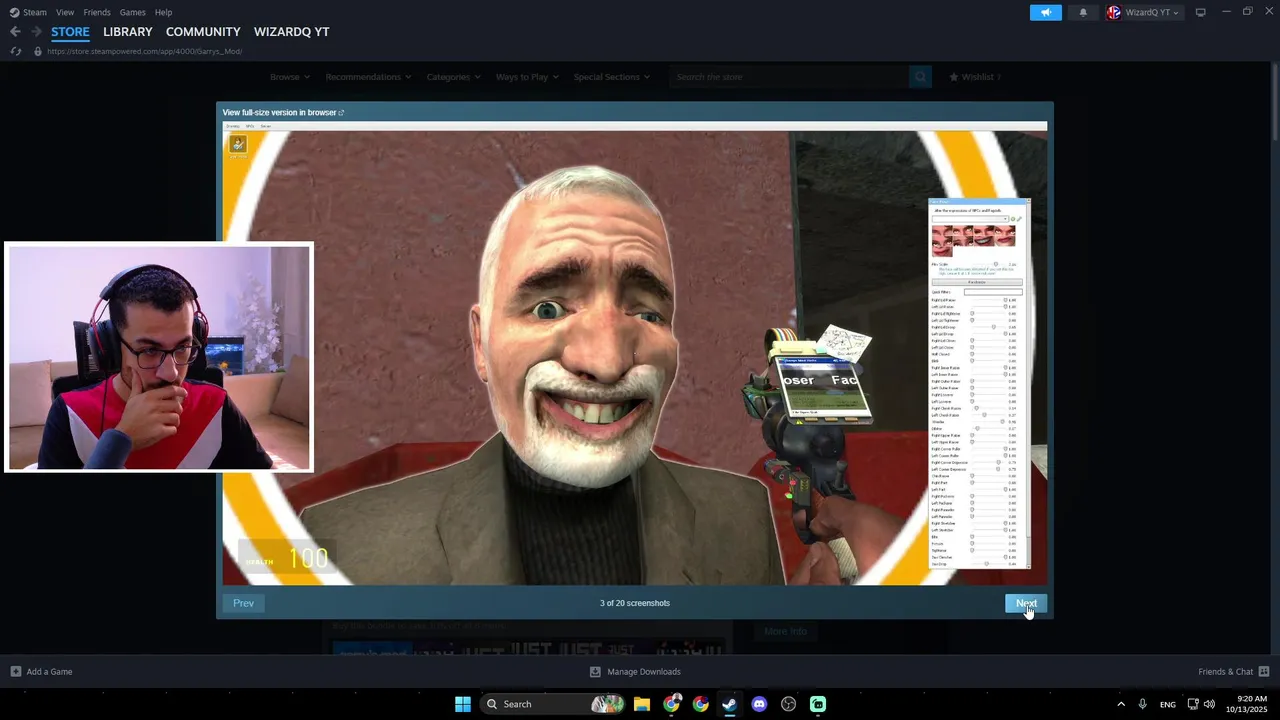Click the '3 of 20 screenshots' counter
This screenshot has width=1280, height=720.
click(x=635, y=603)
